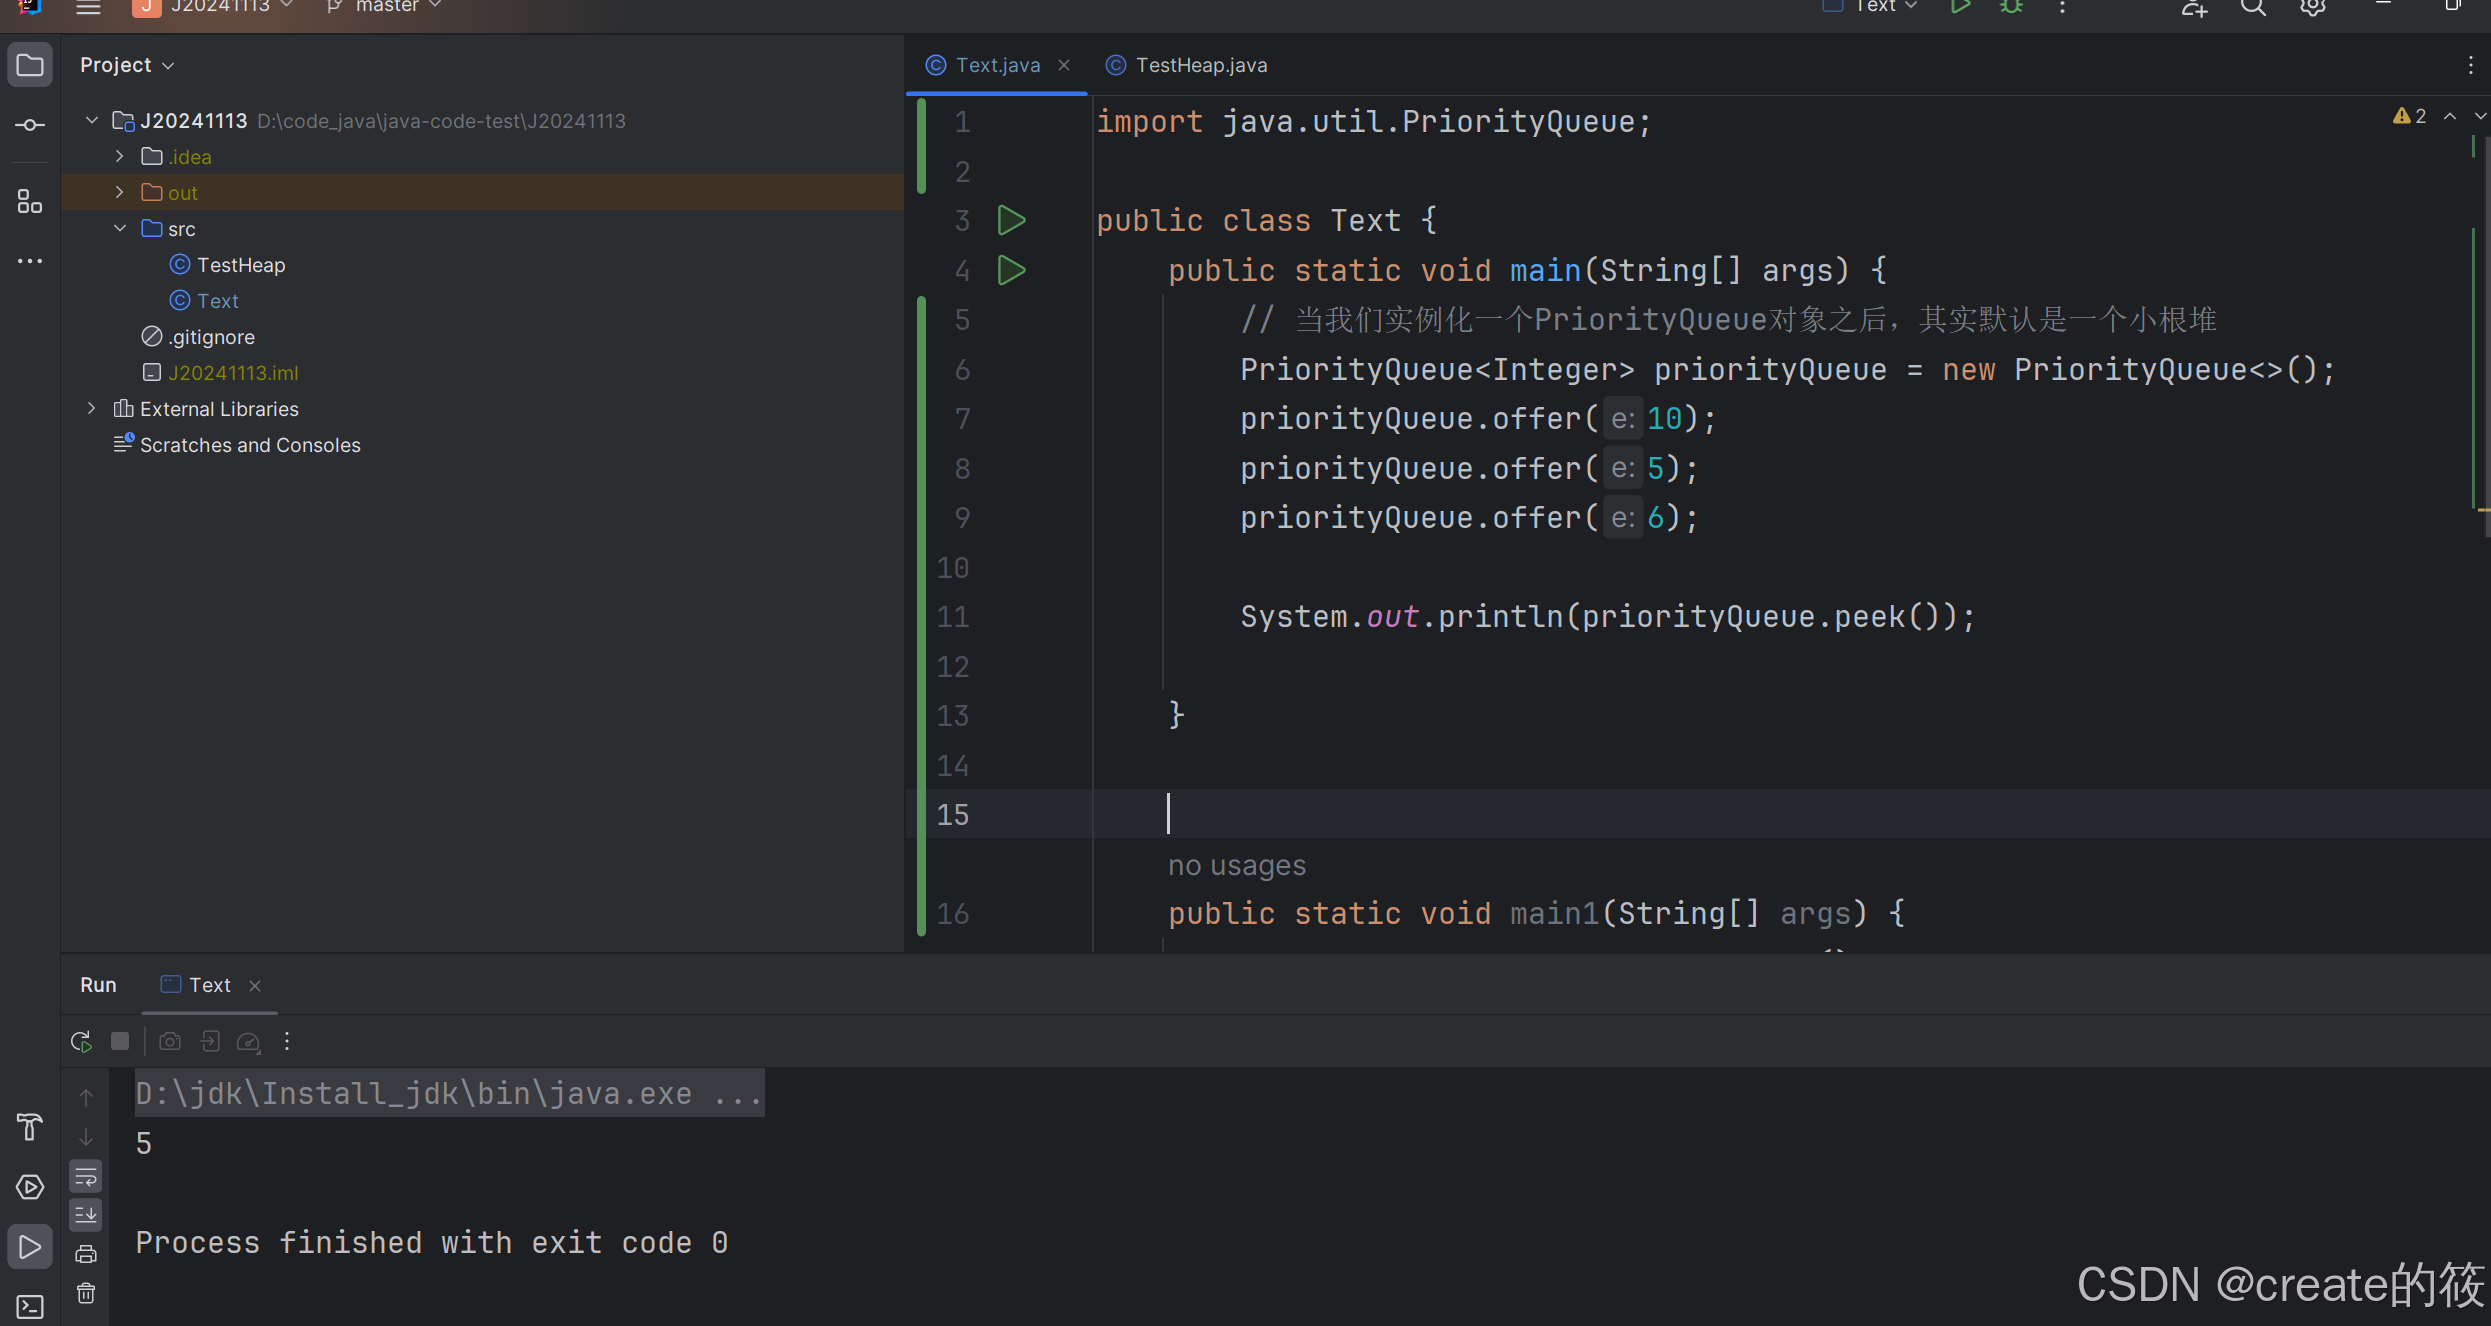Click the Rerun 'Text' icon in Run panel

pyautogui.click(x=81, y=1041)
